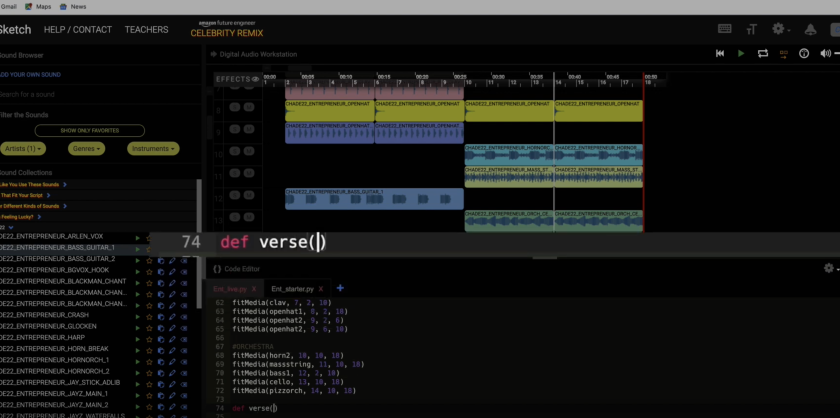
Task: Toggle the EFFECTS visibility eye
Action: [255, 78]
